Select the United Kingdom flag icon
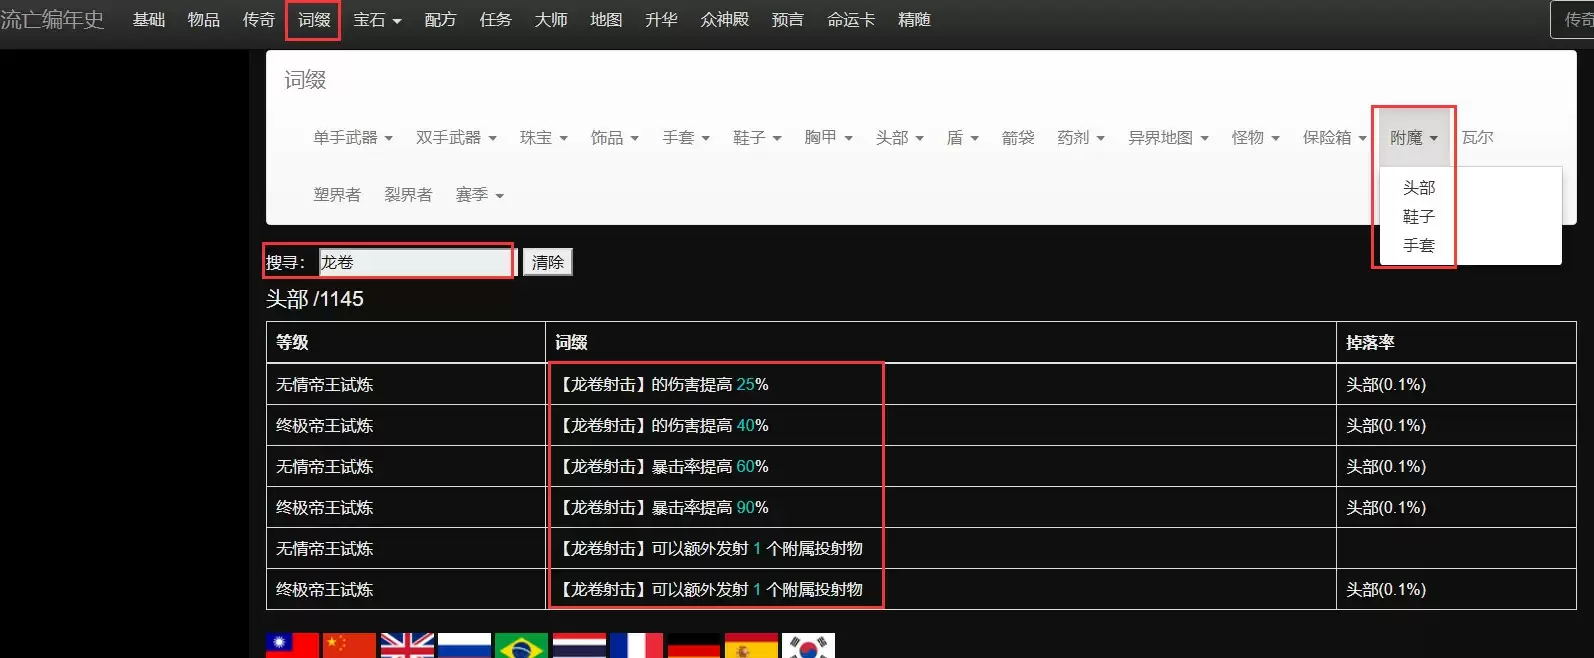1594x658 pixels. pos(407,646)
